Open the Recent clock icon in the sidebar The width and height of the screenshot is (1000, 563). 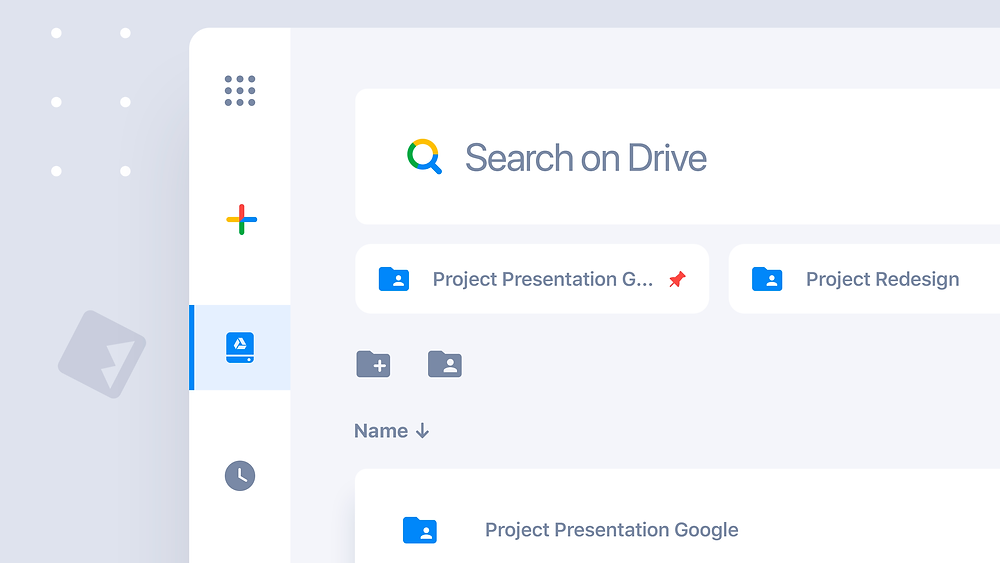[240, 476]
